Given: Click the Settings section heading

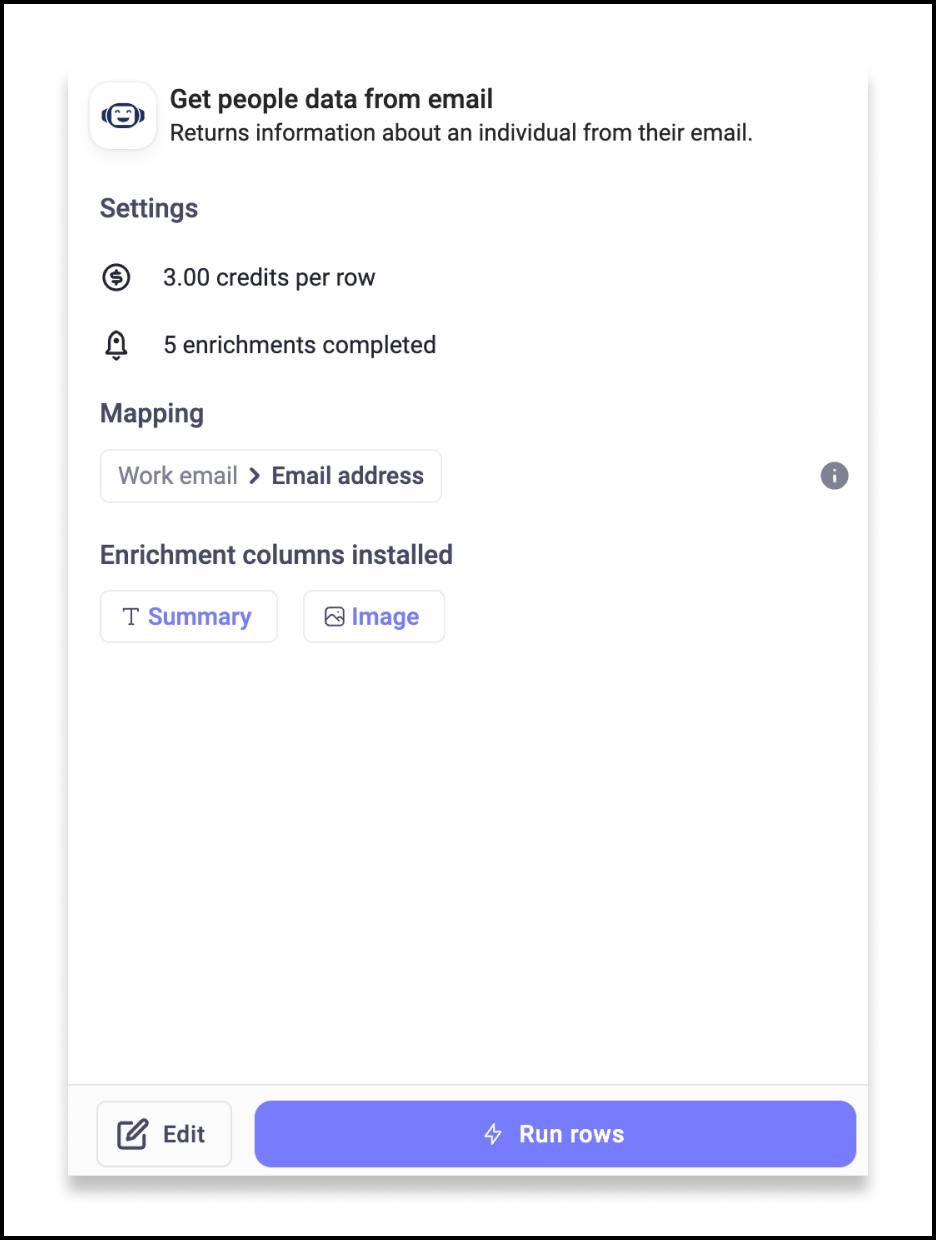Looking at the screenshot, I should pos(149,208).
